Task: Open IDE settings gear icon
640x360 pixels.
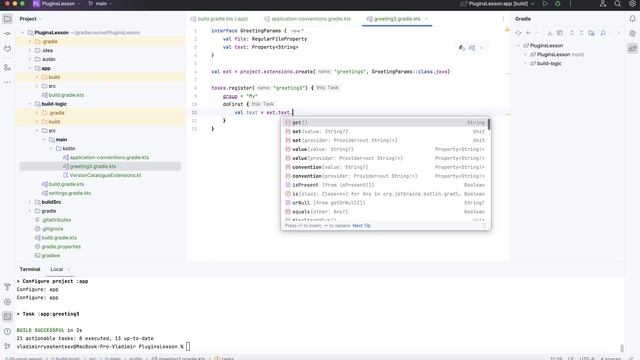Action: click(632, 4)
